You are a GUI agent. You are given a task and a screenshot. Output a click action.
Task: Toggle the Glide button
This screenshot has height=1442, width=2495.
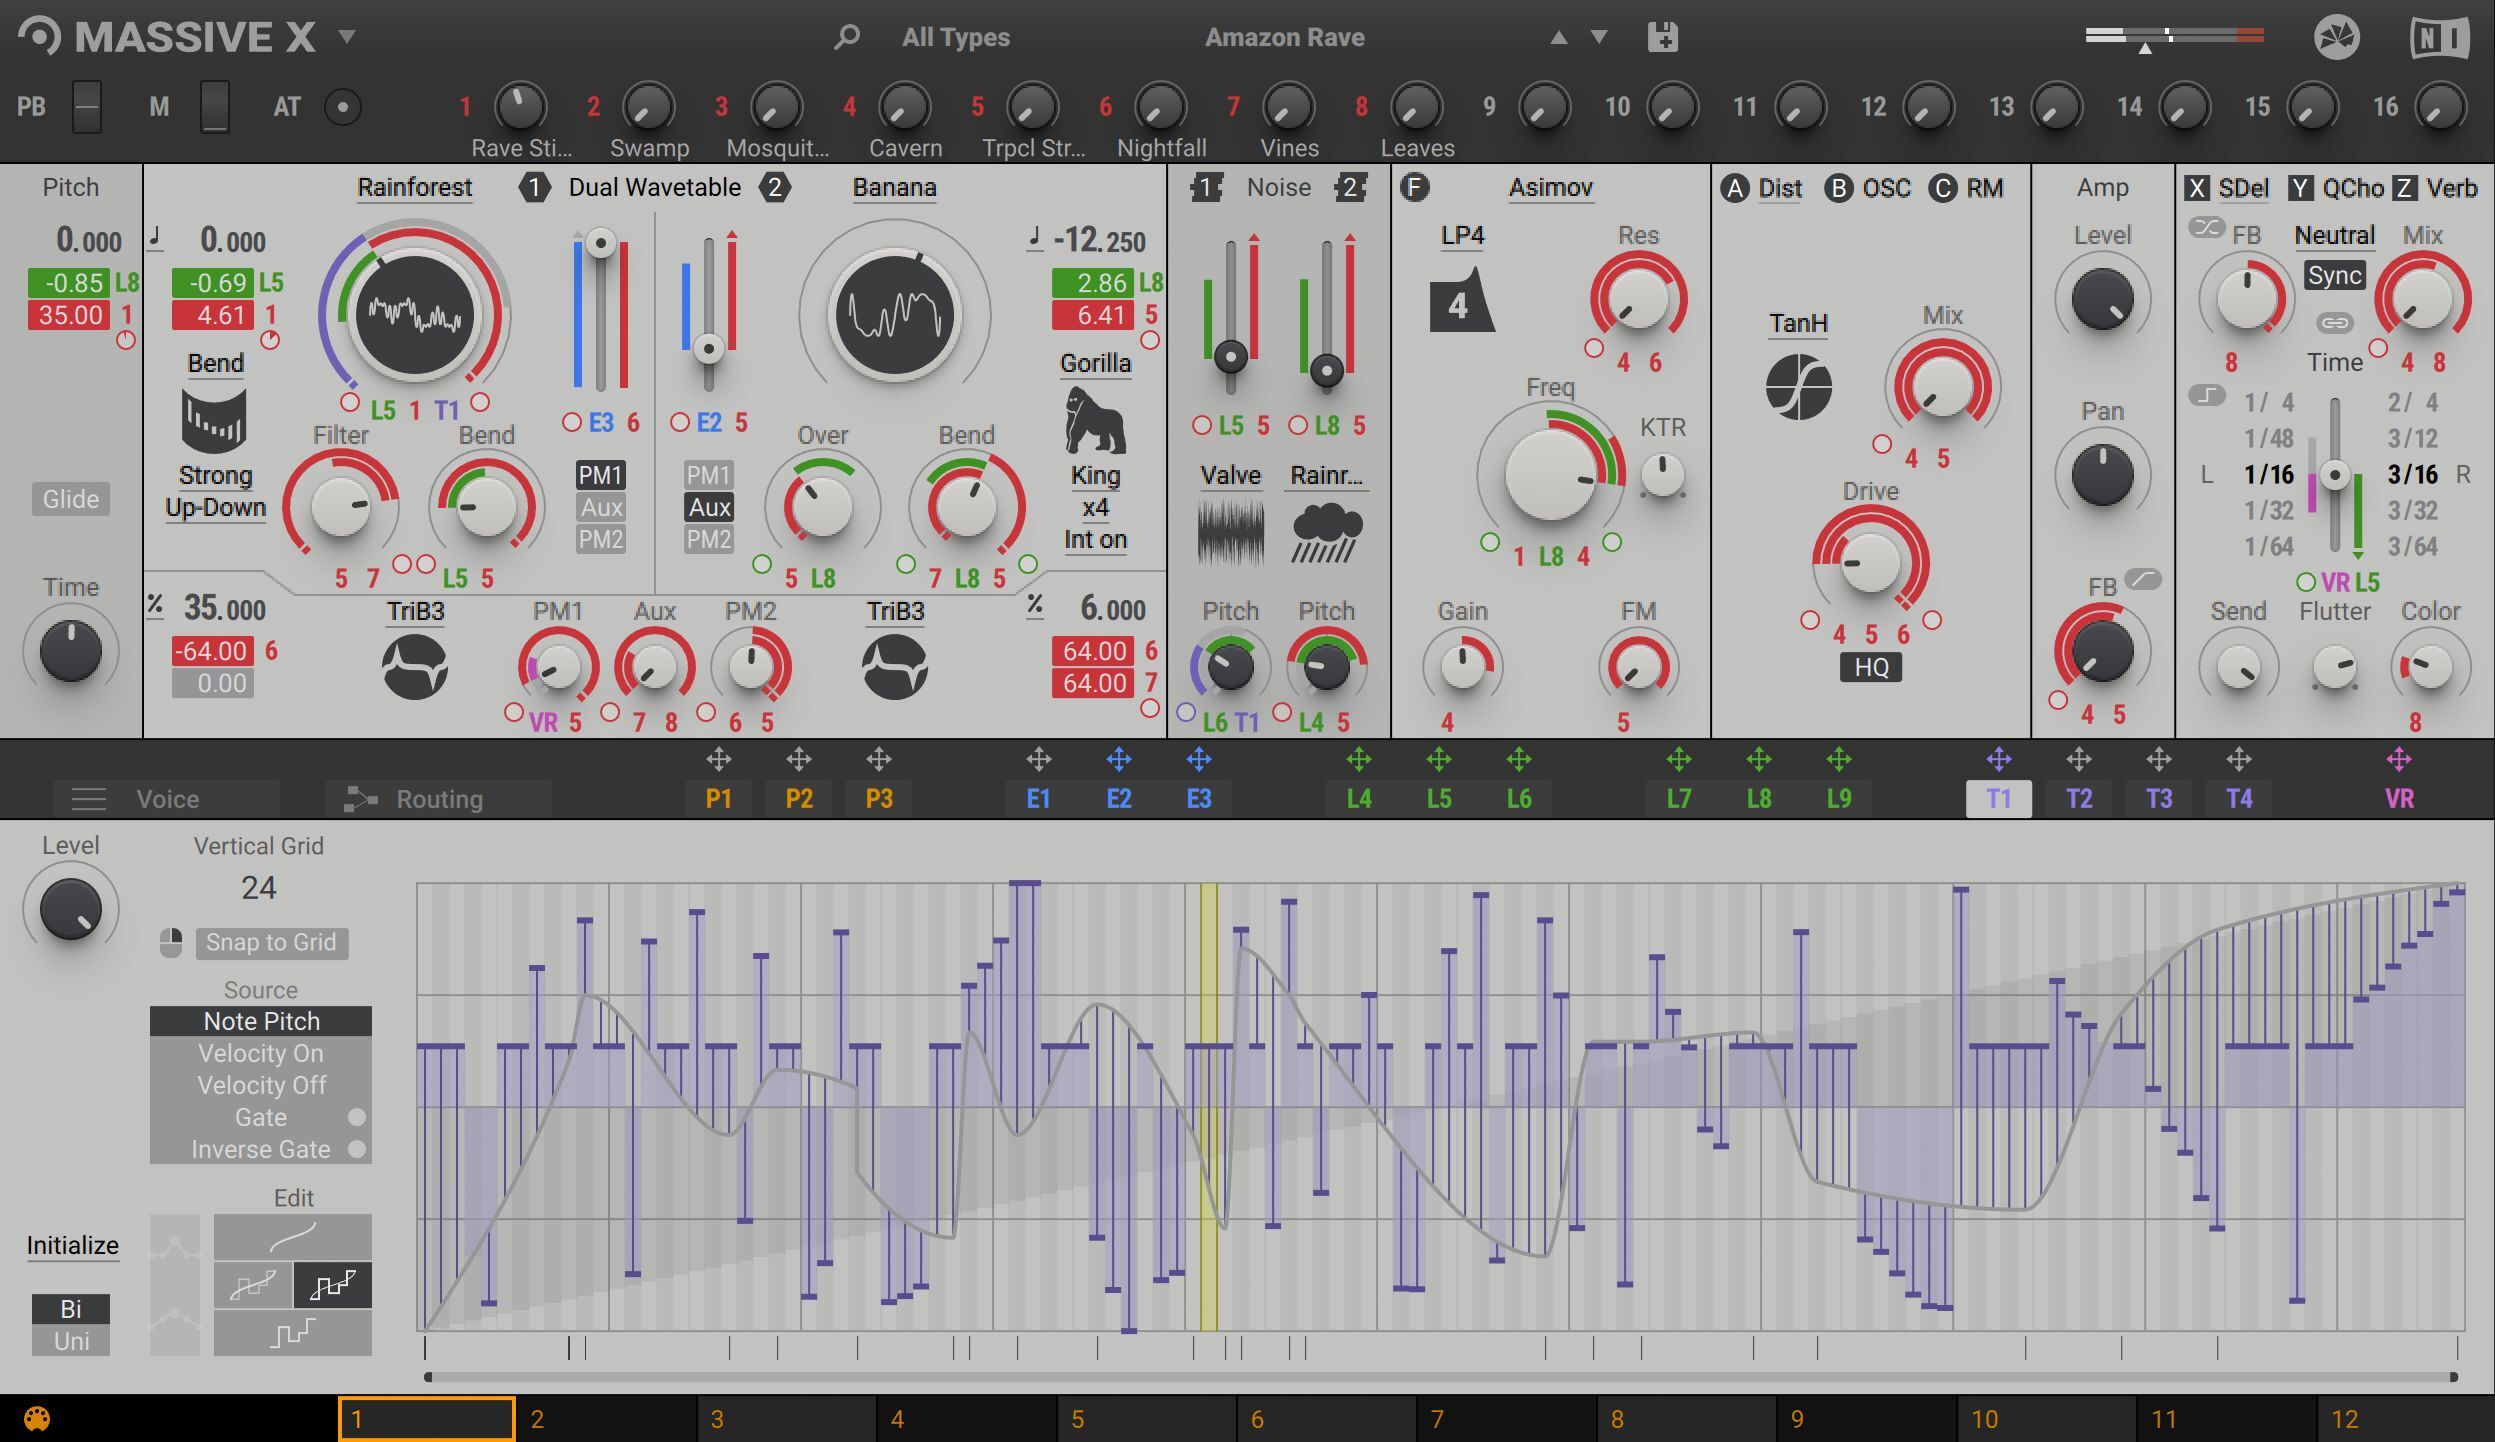[x=71, y=498]
